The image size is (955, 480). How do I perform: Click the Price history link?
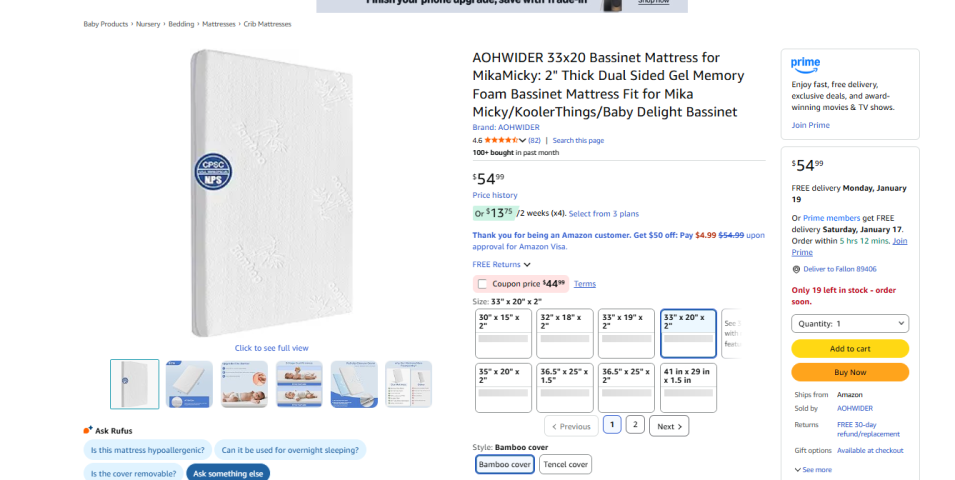click(x=495, y=195)
